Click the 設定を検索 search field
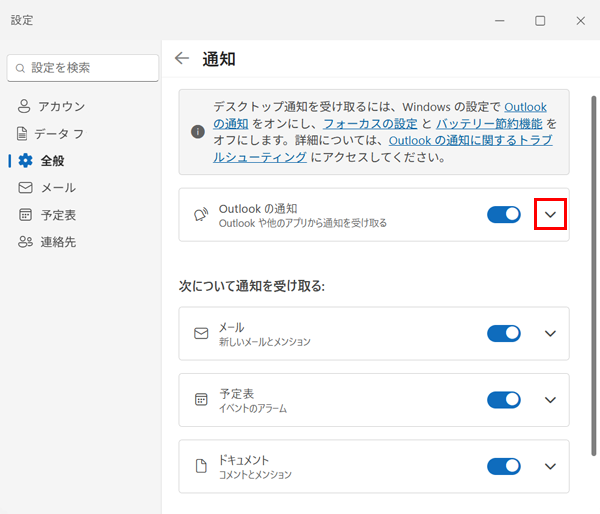600x514 pixels. tap(83, 68)
